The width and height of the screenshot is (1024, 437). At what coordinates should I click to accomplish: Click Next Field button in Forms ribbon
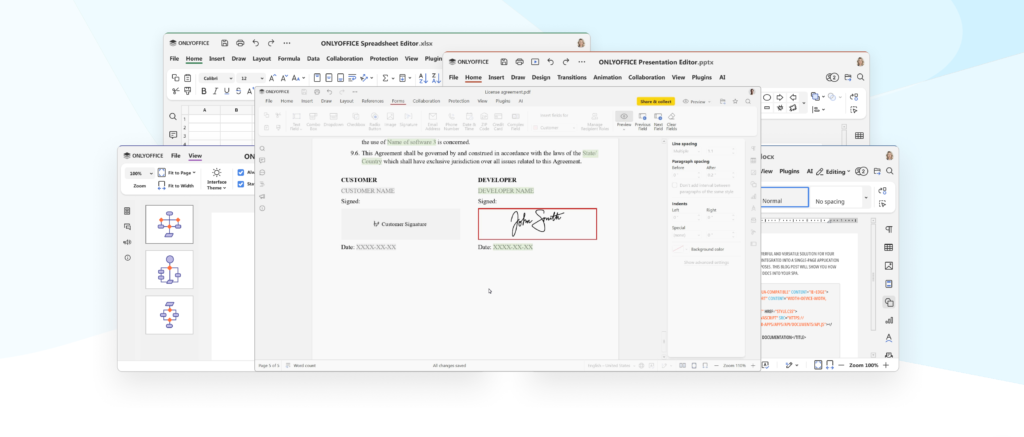pos(658,121)
